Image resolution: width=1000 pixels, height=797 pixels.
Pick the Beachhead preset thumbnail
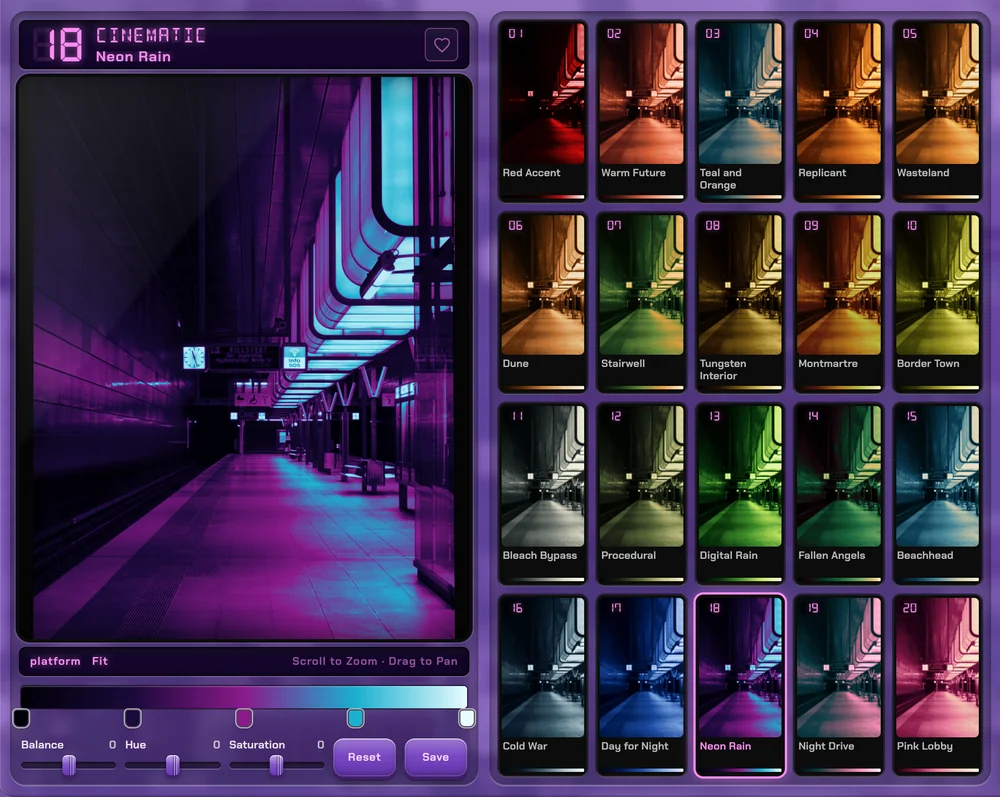click(x=937, y=494)
